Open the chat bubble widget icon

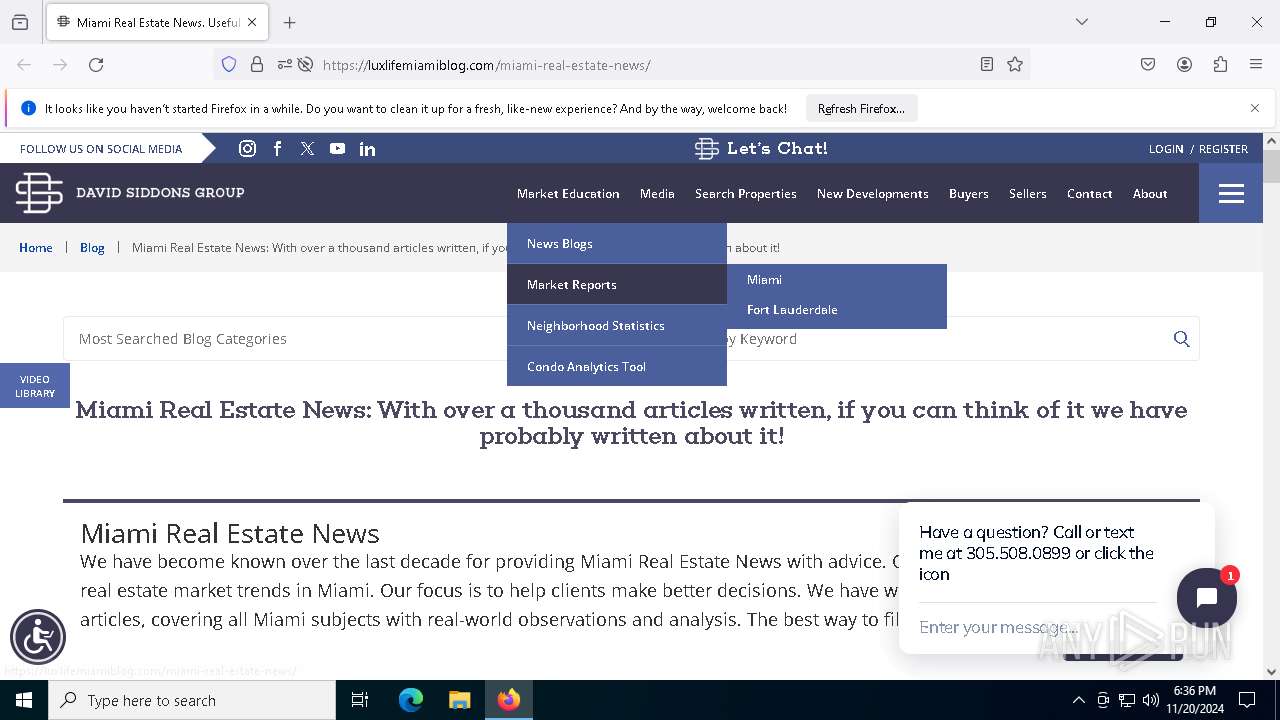click(x=1206, y=598)
